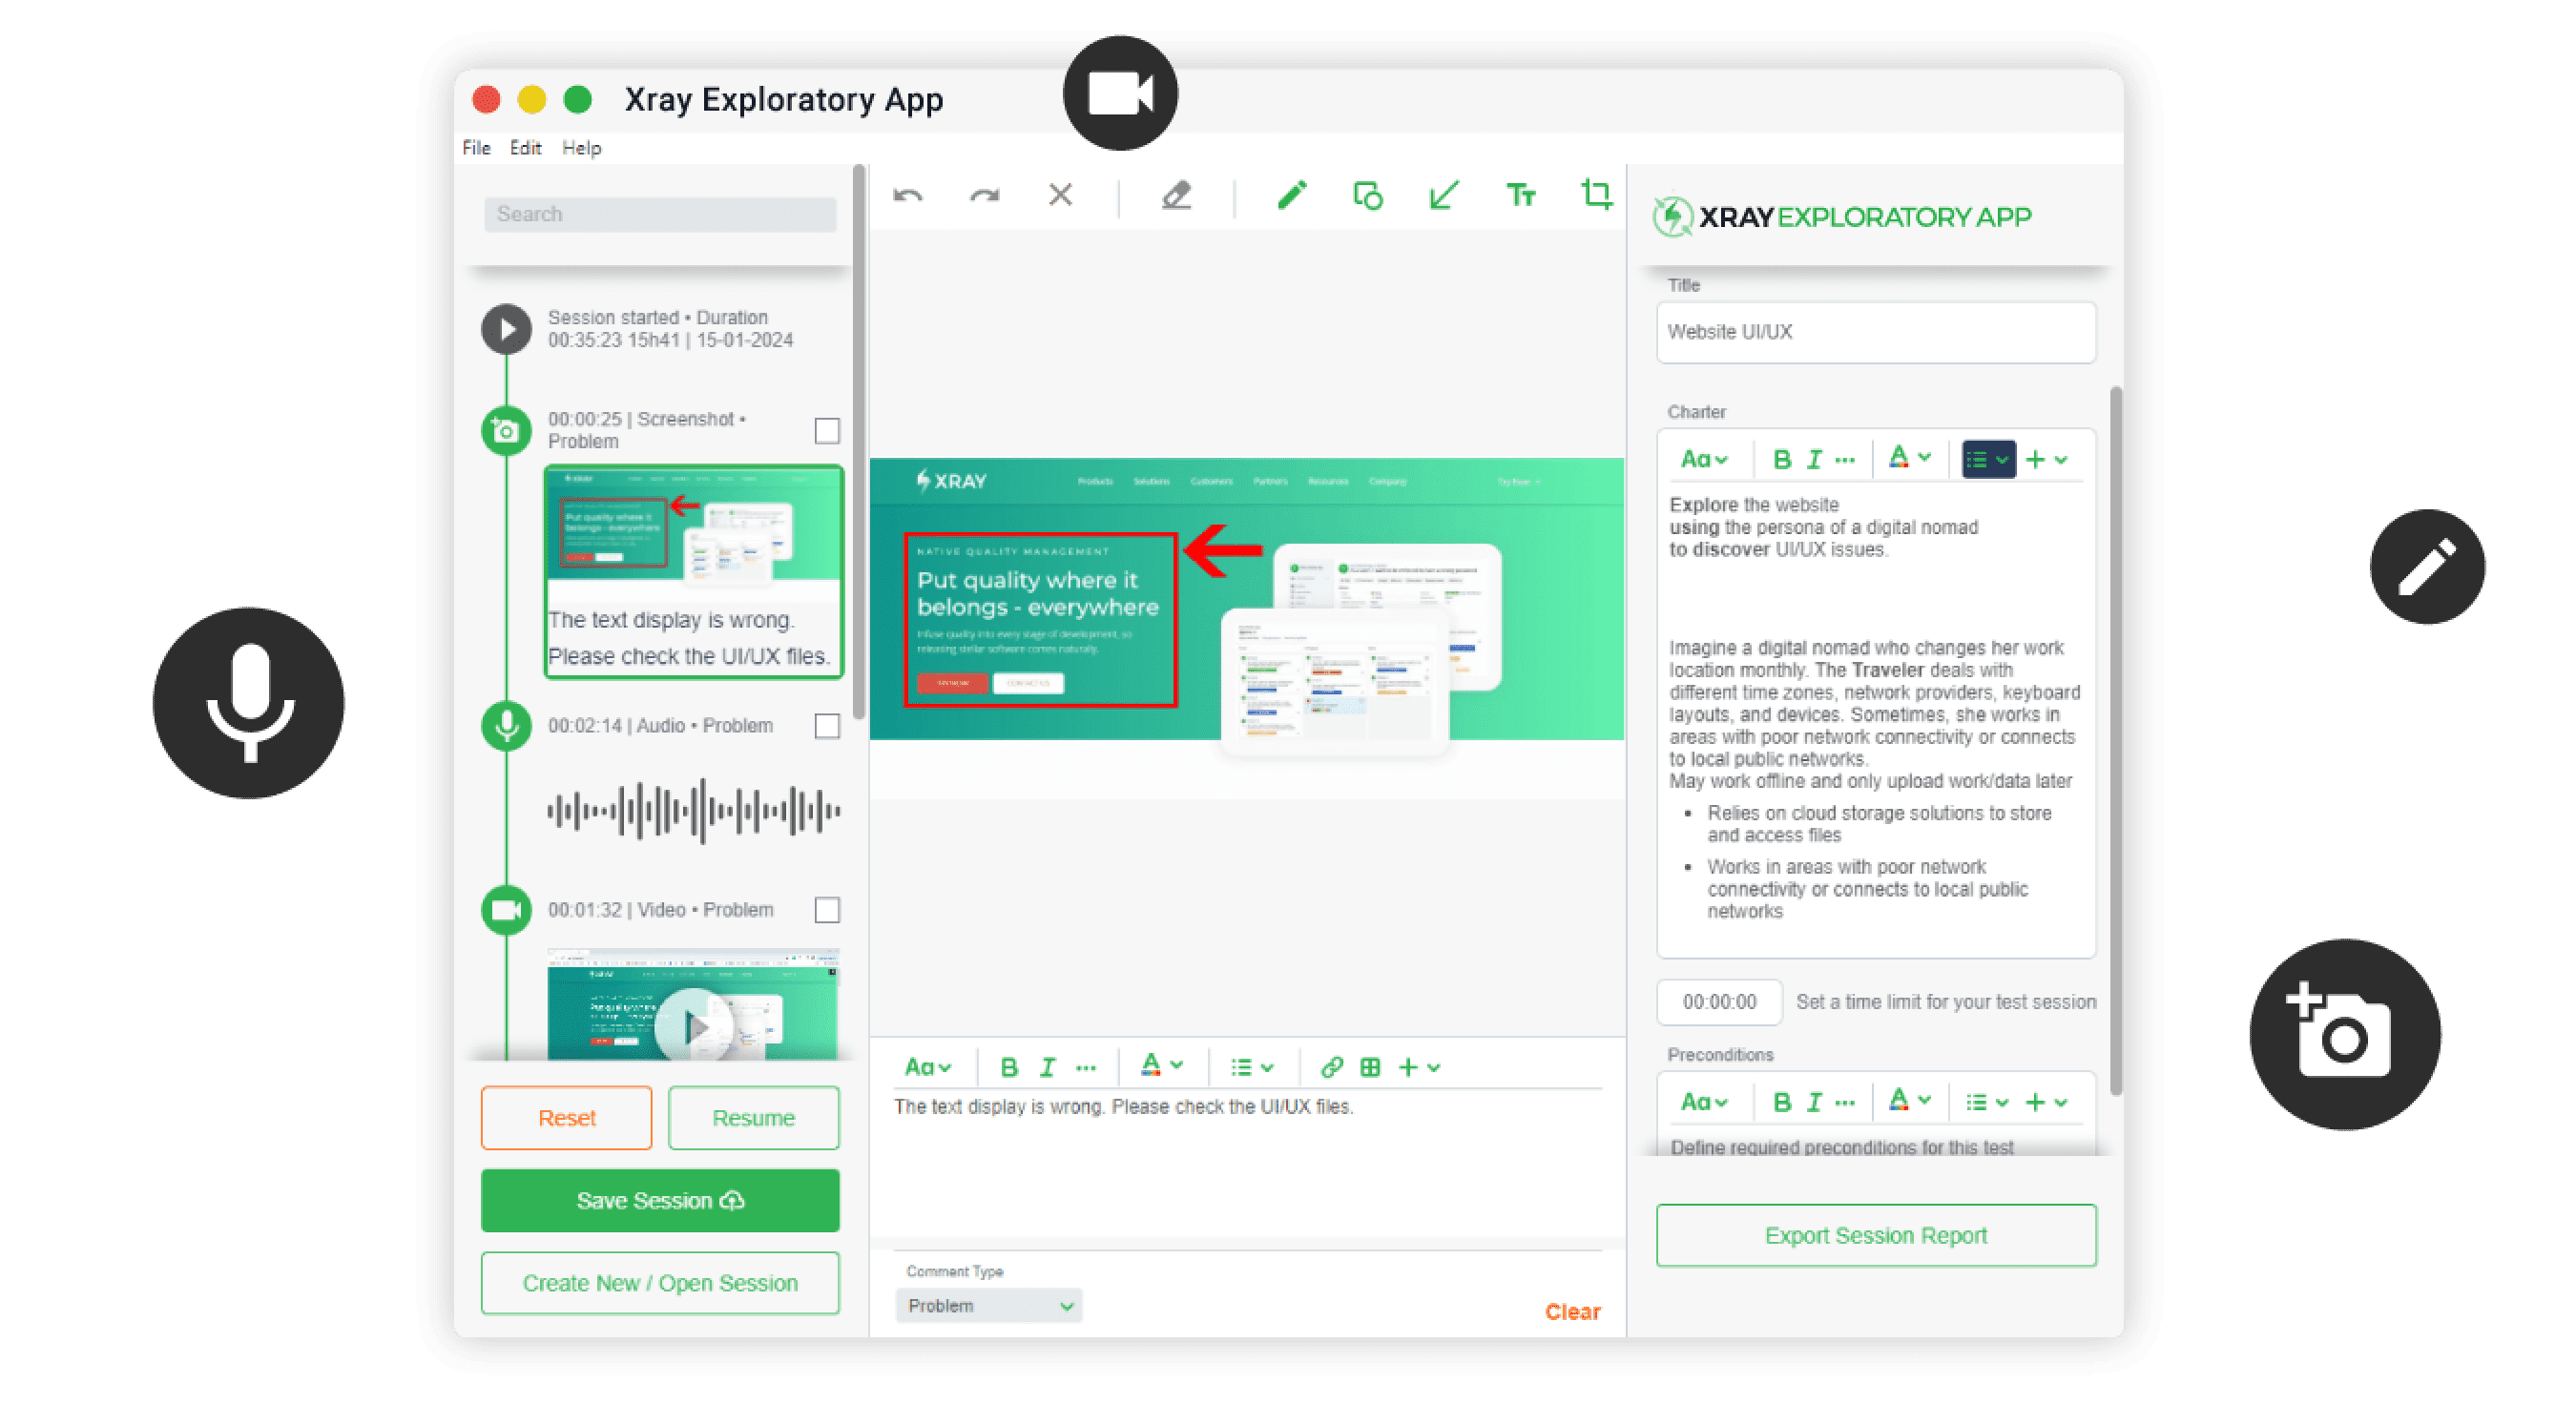The width and height of the screenshot is (2576, 1404).
Task: Click the 00:00:00 time limit field
Action: pyautogui.click(x=1718, y=1002)
